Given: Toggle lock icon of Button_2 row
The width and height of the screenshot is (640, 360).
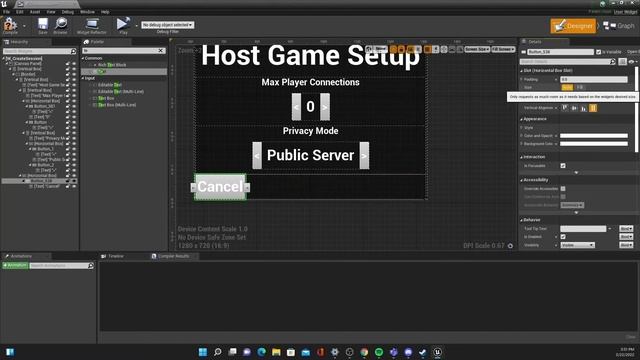Looking at the screenshot, I should coord(68,165).
